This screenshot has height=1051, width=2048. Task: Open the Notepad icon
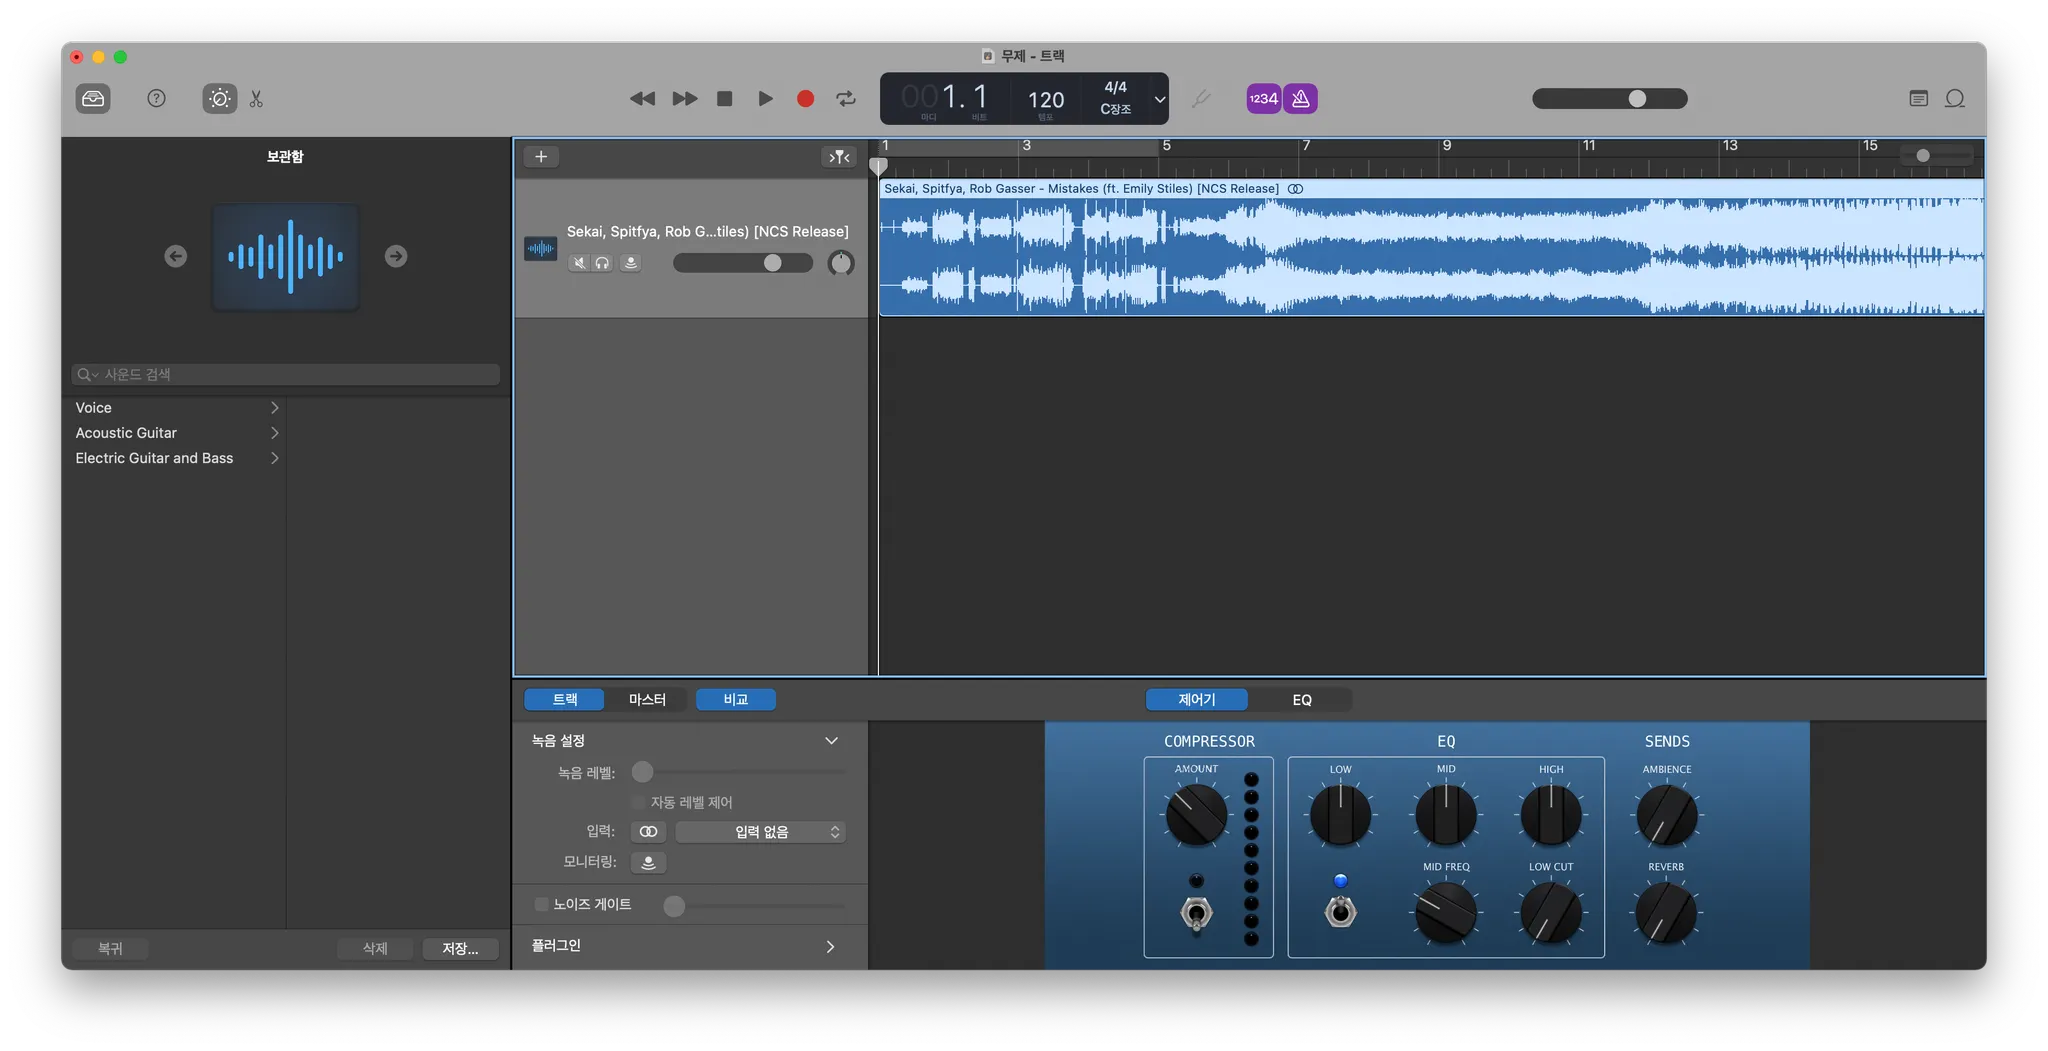[x=1918, y=98]
